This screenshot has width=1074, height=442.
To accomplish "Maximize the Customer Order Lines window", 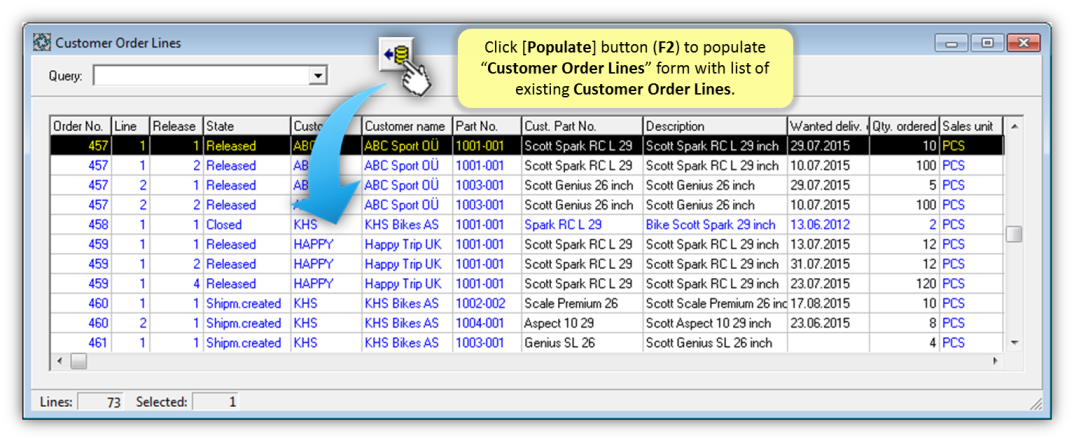I will (987, 43).
